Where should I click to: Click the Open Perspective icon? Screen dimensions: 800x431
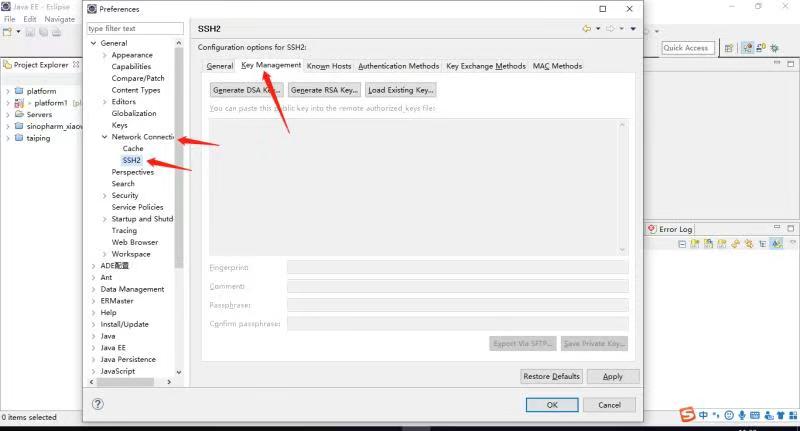point(729,48)
